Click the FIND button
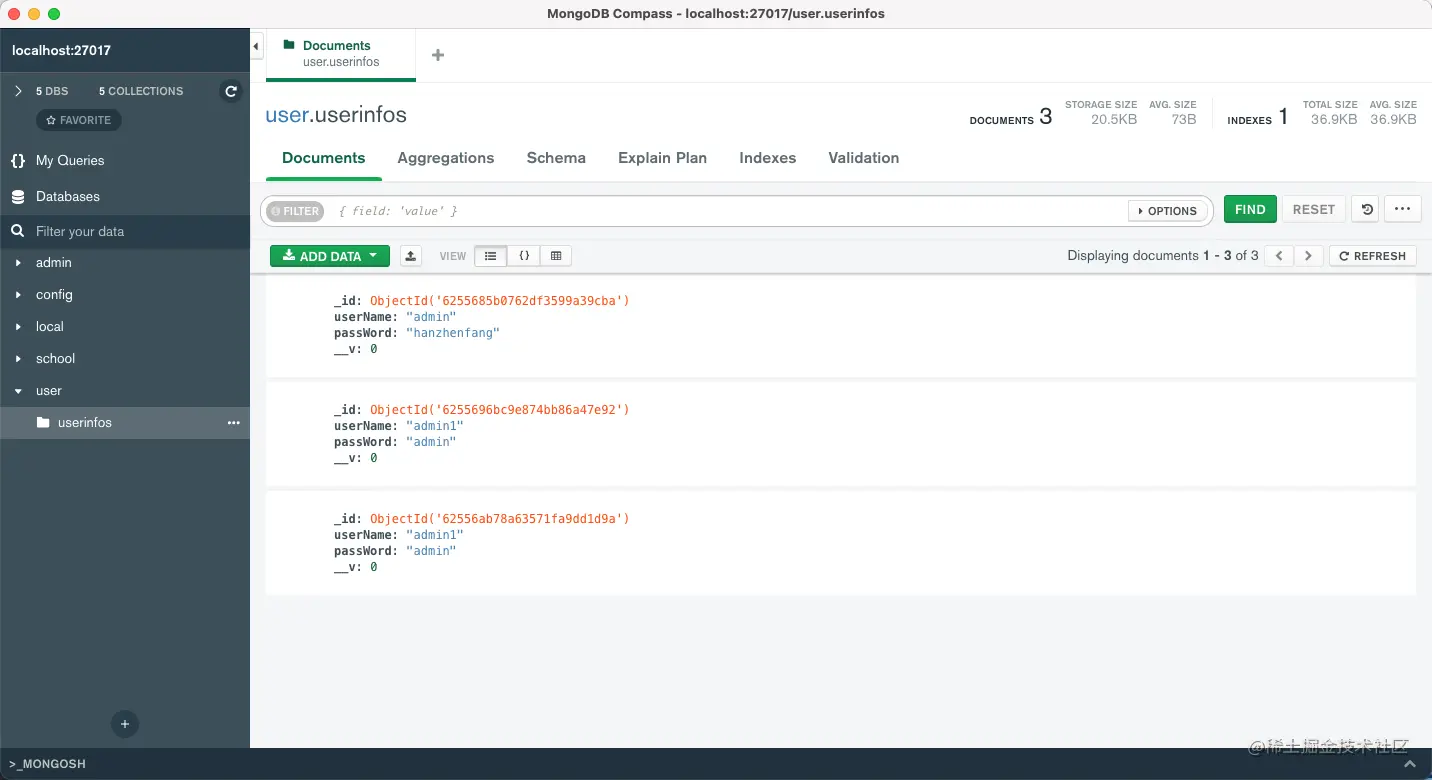Screen dimensions: 1432x780 click(1250, 210)
